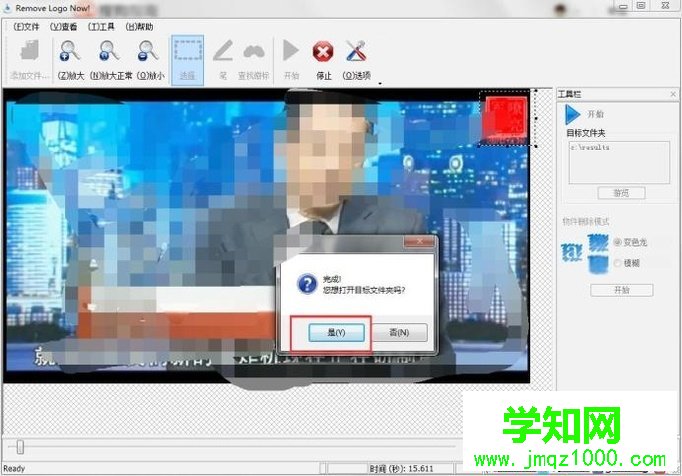The width and height of the screenshot is (682, 476).
Task: Open the (F)文件 menu
Action: click(x=26, y=27)
